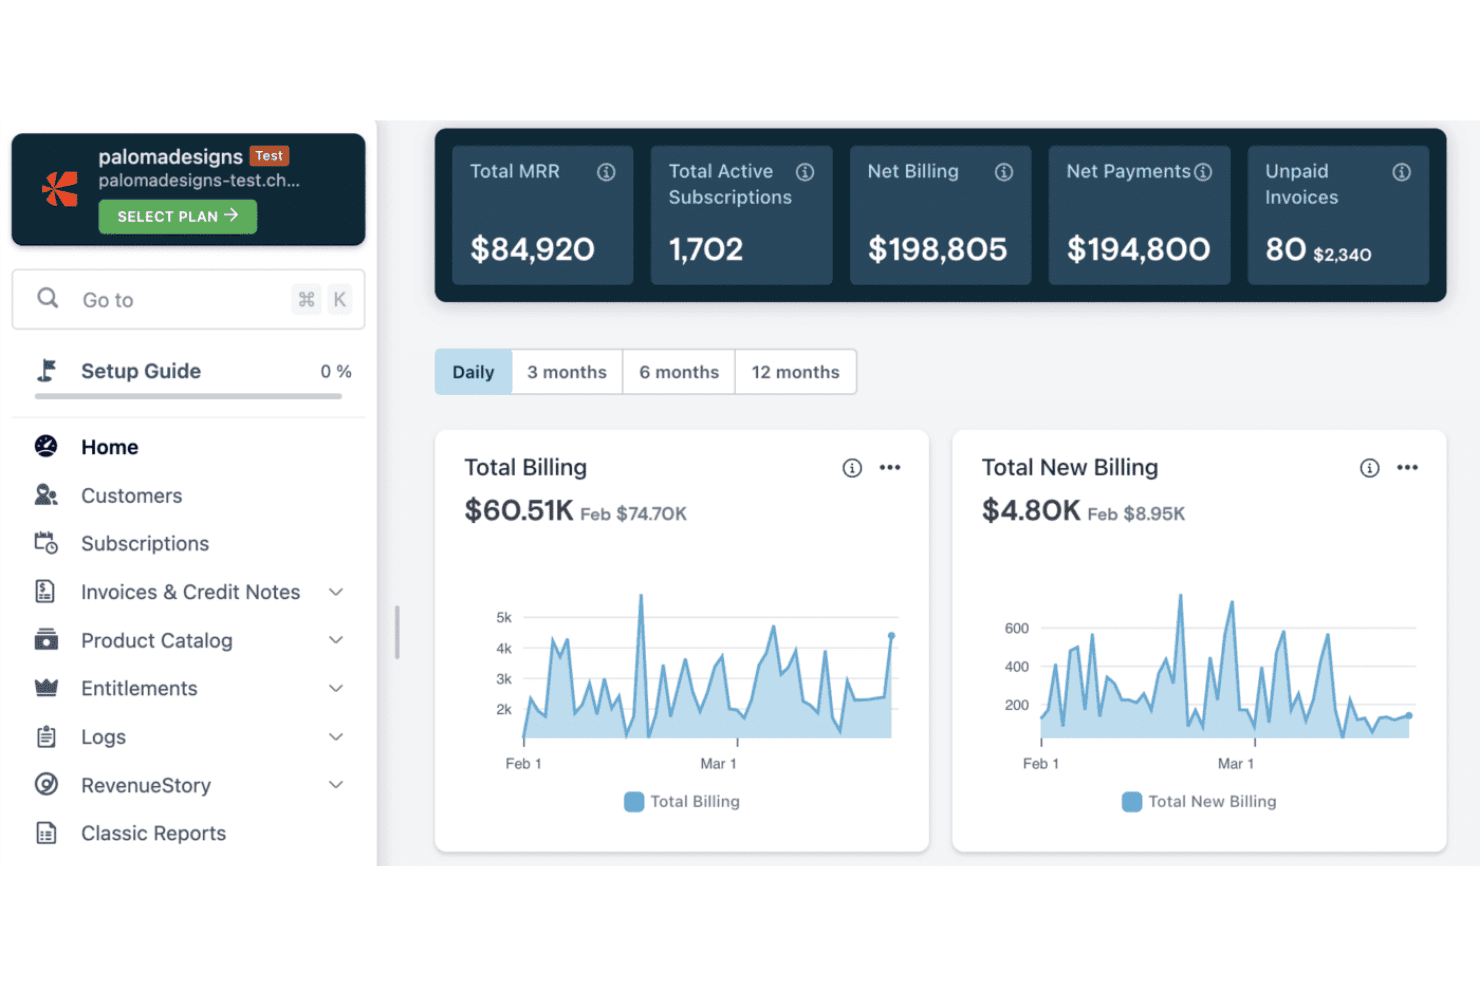Switch to the 12 months tab
Viewport: 1480px width, 987px height.
(796, 372)
